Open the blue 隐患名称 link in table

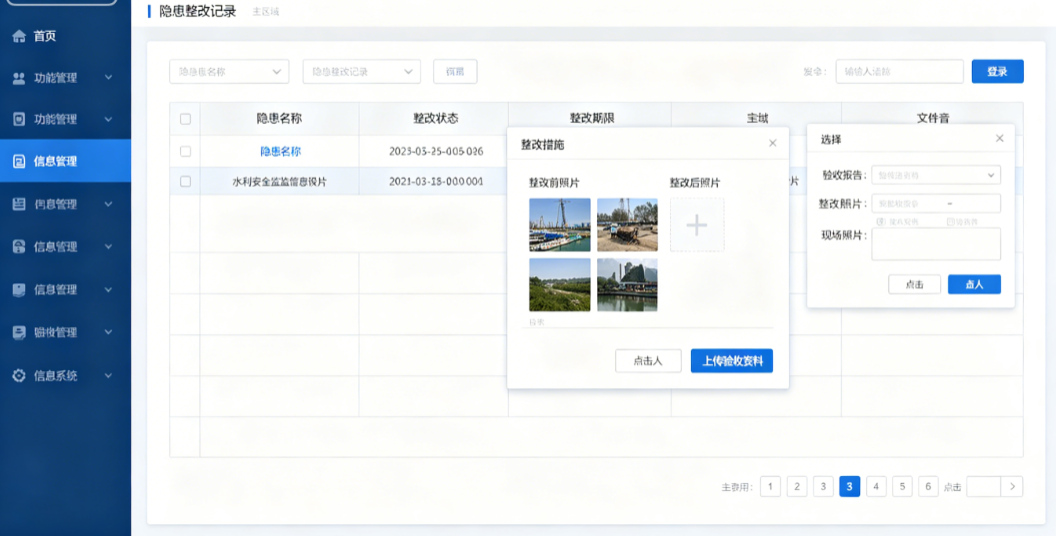pos(280,152)
